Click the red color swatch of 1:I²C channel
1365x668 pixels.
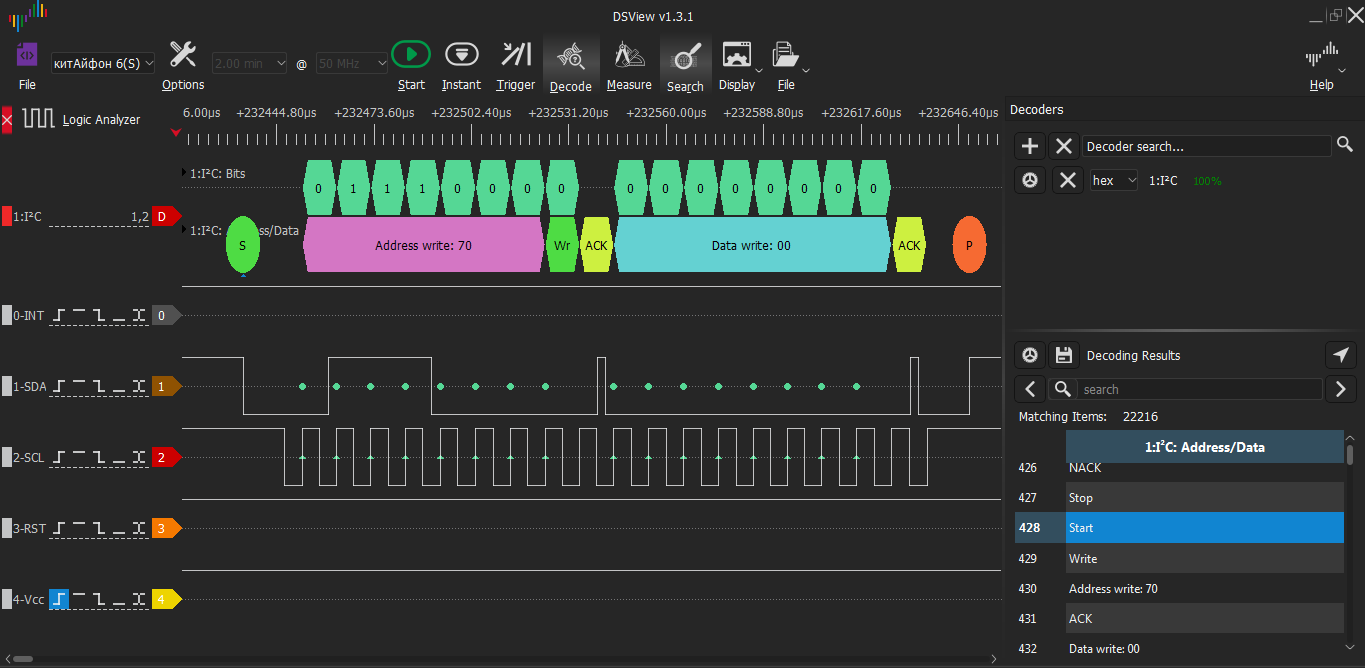[7, 216]
